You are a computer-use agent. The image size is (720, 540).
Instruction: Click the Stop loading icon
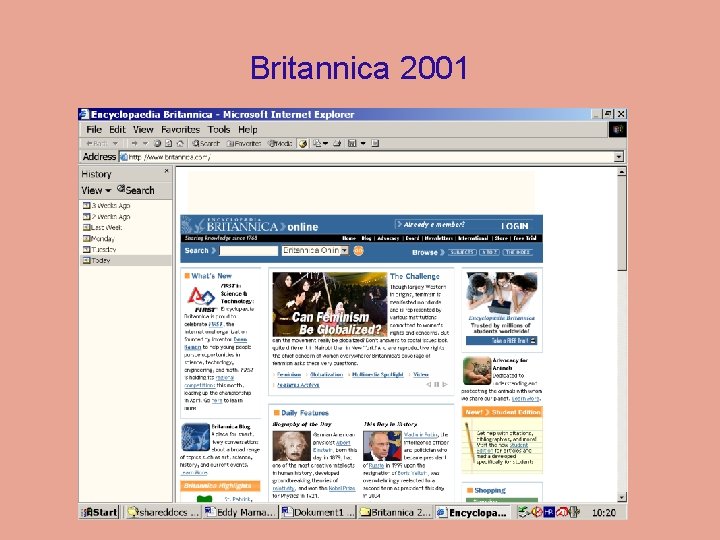pos(158,143)
